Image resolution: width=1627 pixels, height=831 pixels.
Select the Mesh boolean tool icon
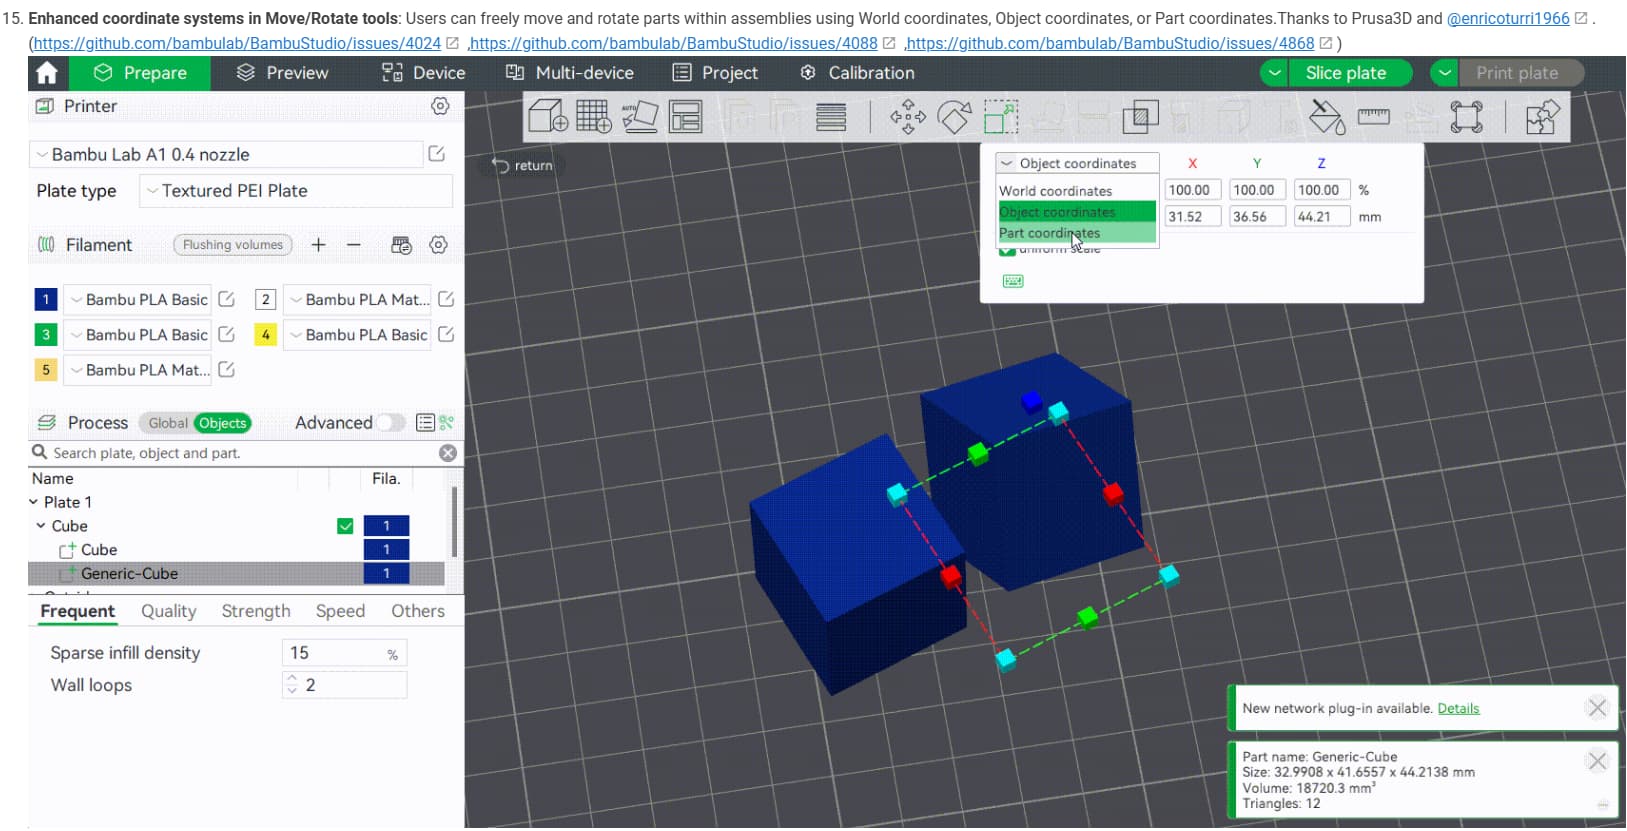(x=1140, y=117)
